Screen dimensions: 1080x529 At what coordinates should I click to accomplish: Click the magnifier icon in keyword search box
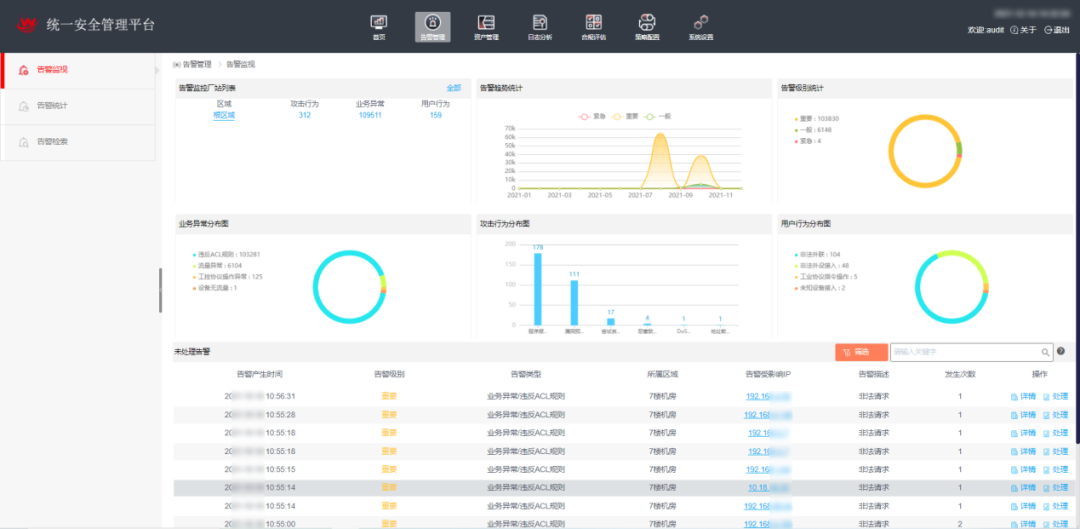click(1046, 352)
